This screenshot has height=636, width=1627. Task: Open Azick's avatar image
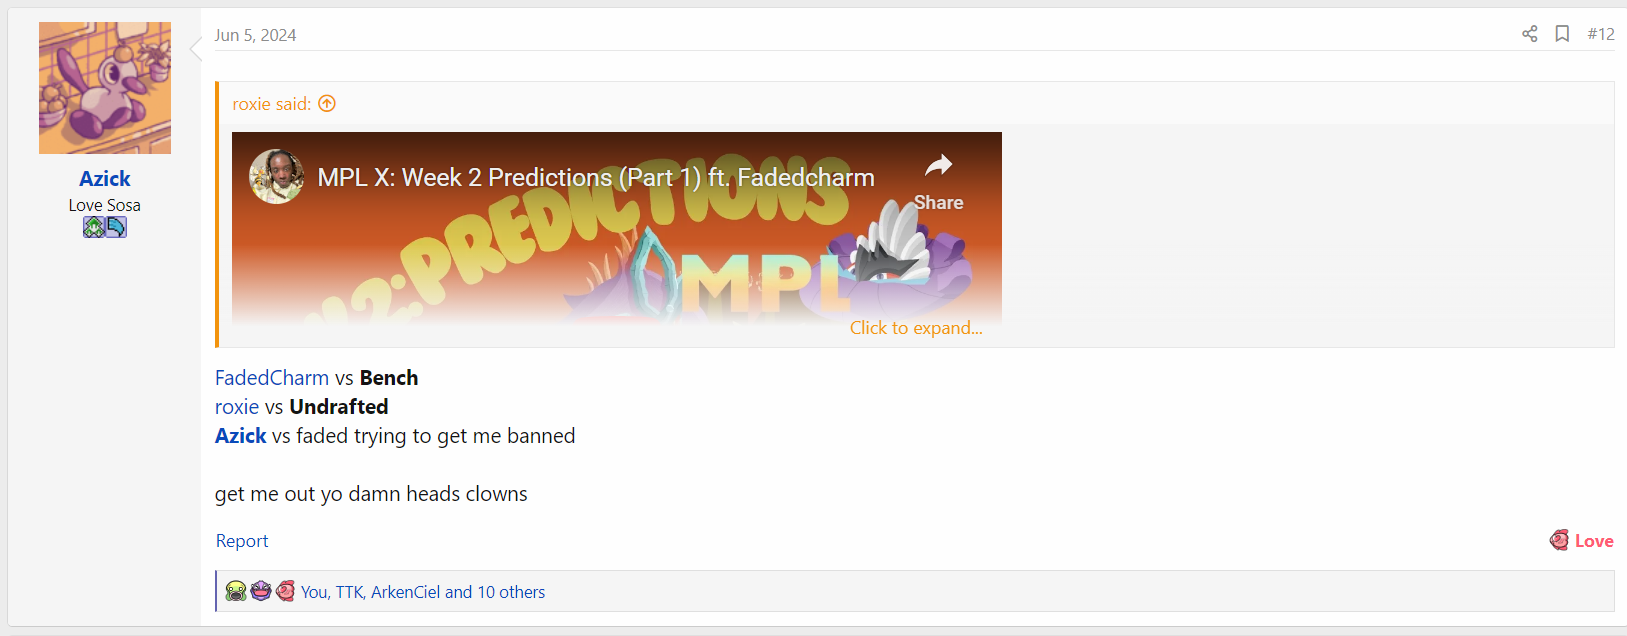tap(105, 88)
